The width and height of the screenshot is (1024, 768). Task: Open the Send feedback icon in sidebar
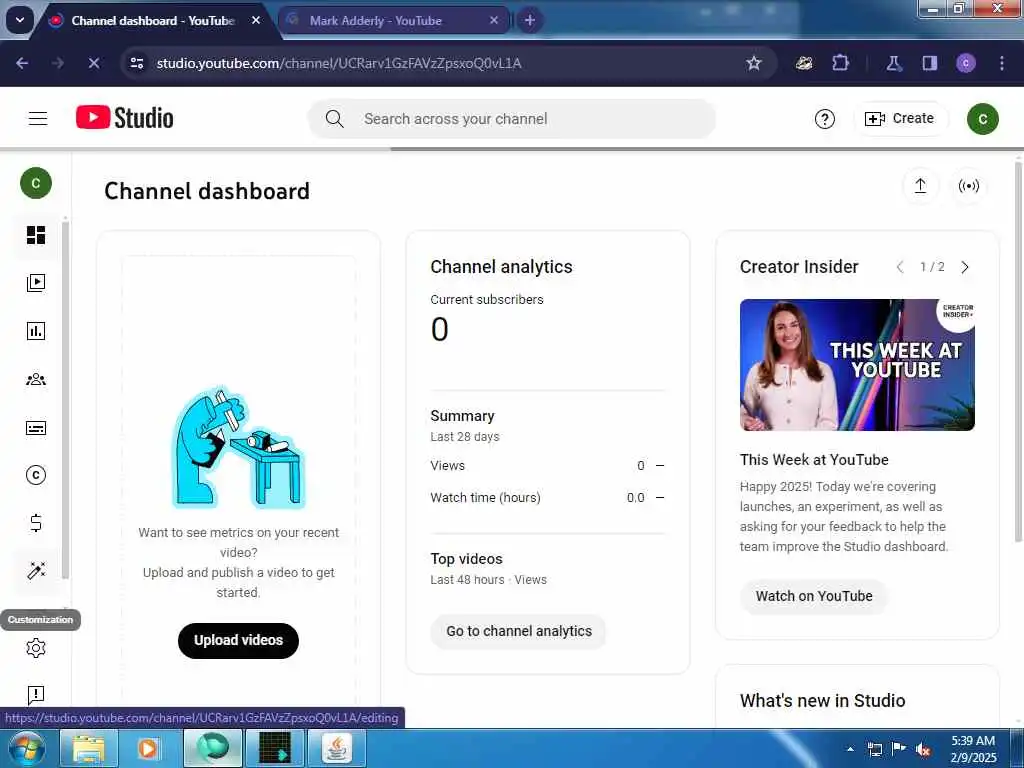point(36,695)
